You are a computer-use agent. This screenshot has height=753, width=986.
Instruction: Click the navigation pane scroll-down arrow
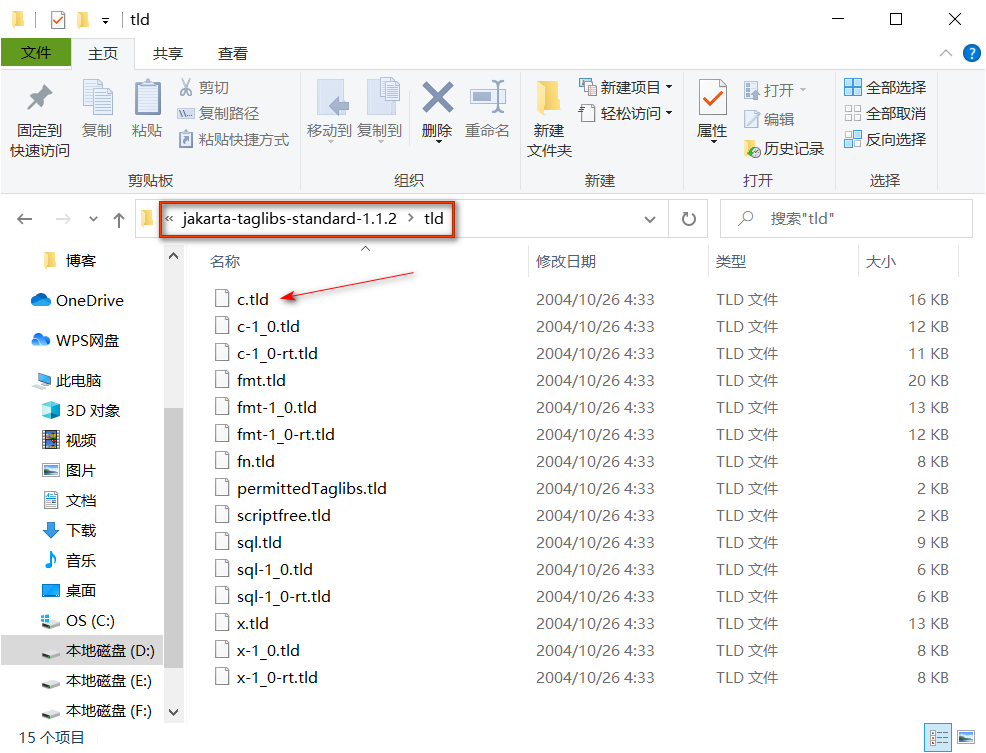(x=174, y=712)
